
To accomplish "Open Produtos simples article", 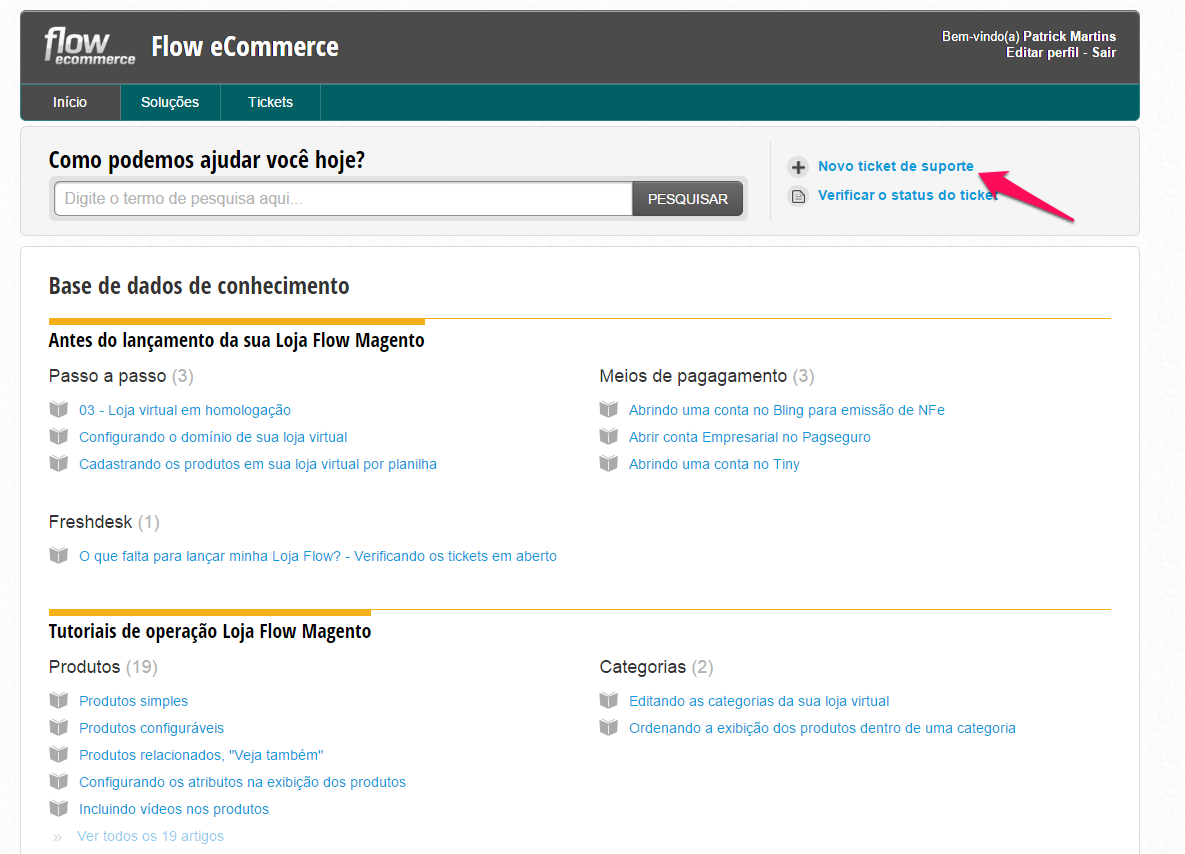I will (134, 701).
